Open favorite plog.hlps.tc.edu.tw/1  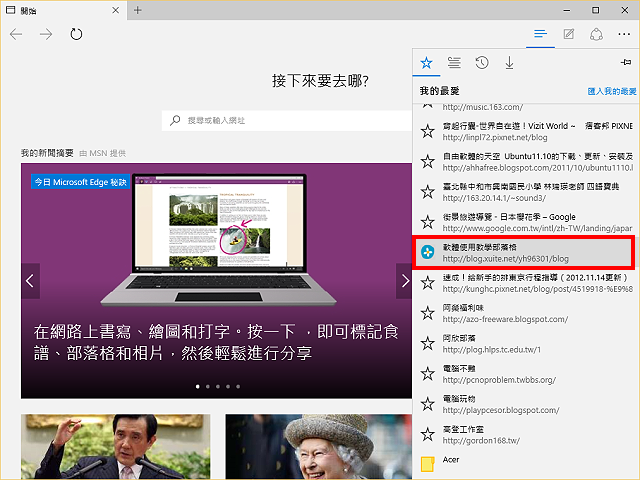[526, 343]
